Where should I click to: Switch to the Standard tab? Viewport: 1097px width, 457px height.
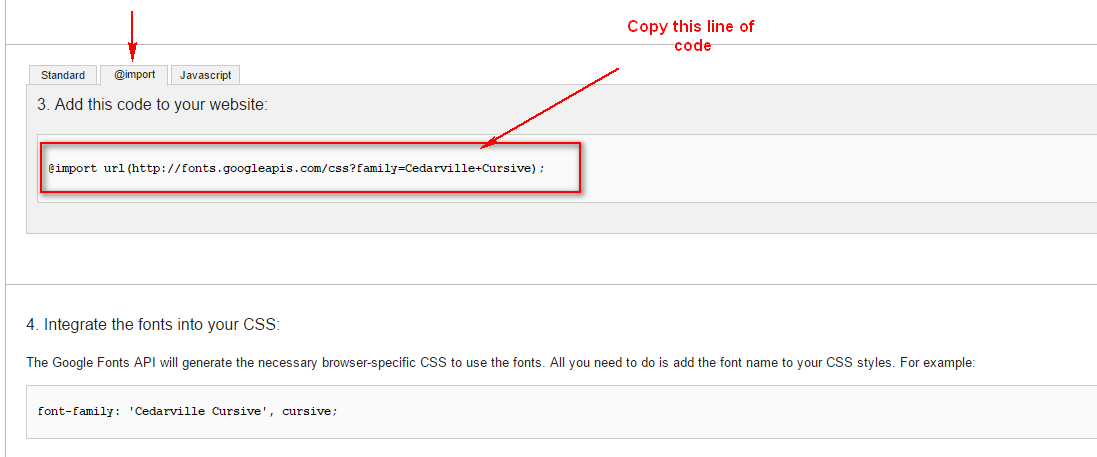pyautogui.click(x=63, y=75)
